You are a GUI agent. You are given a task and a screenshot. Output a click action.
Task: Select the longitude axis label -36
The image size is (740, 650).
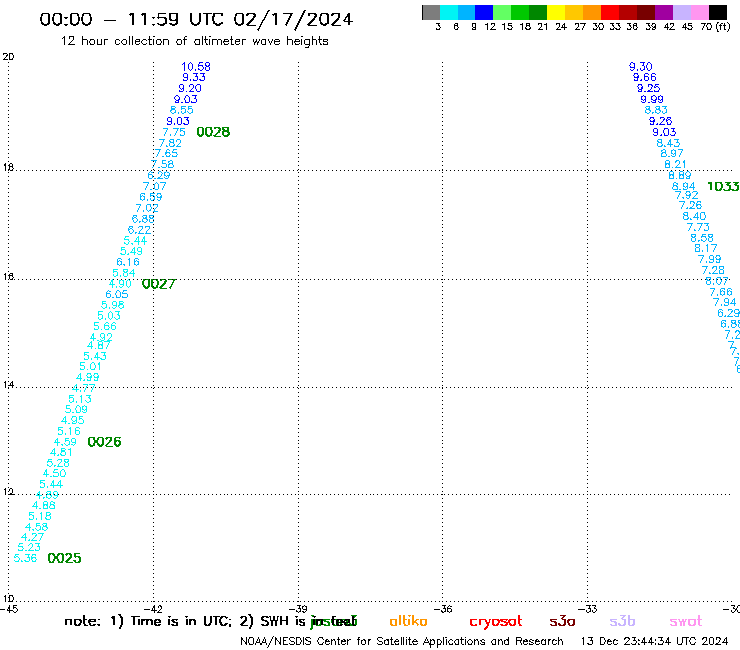point(443,609)
